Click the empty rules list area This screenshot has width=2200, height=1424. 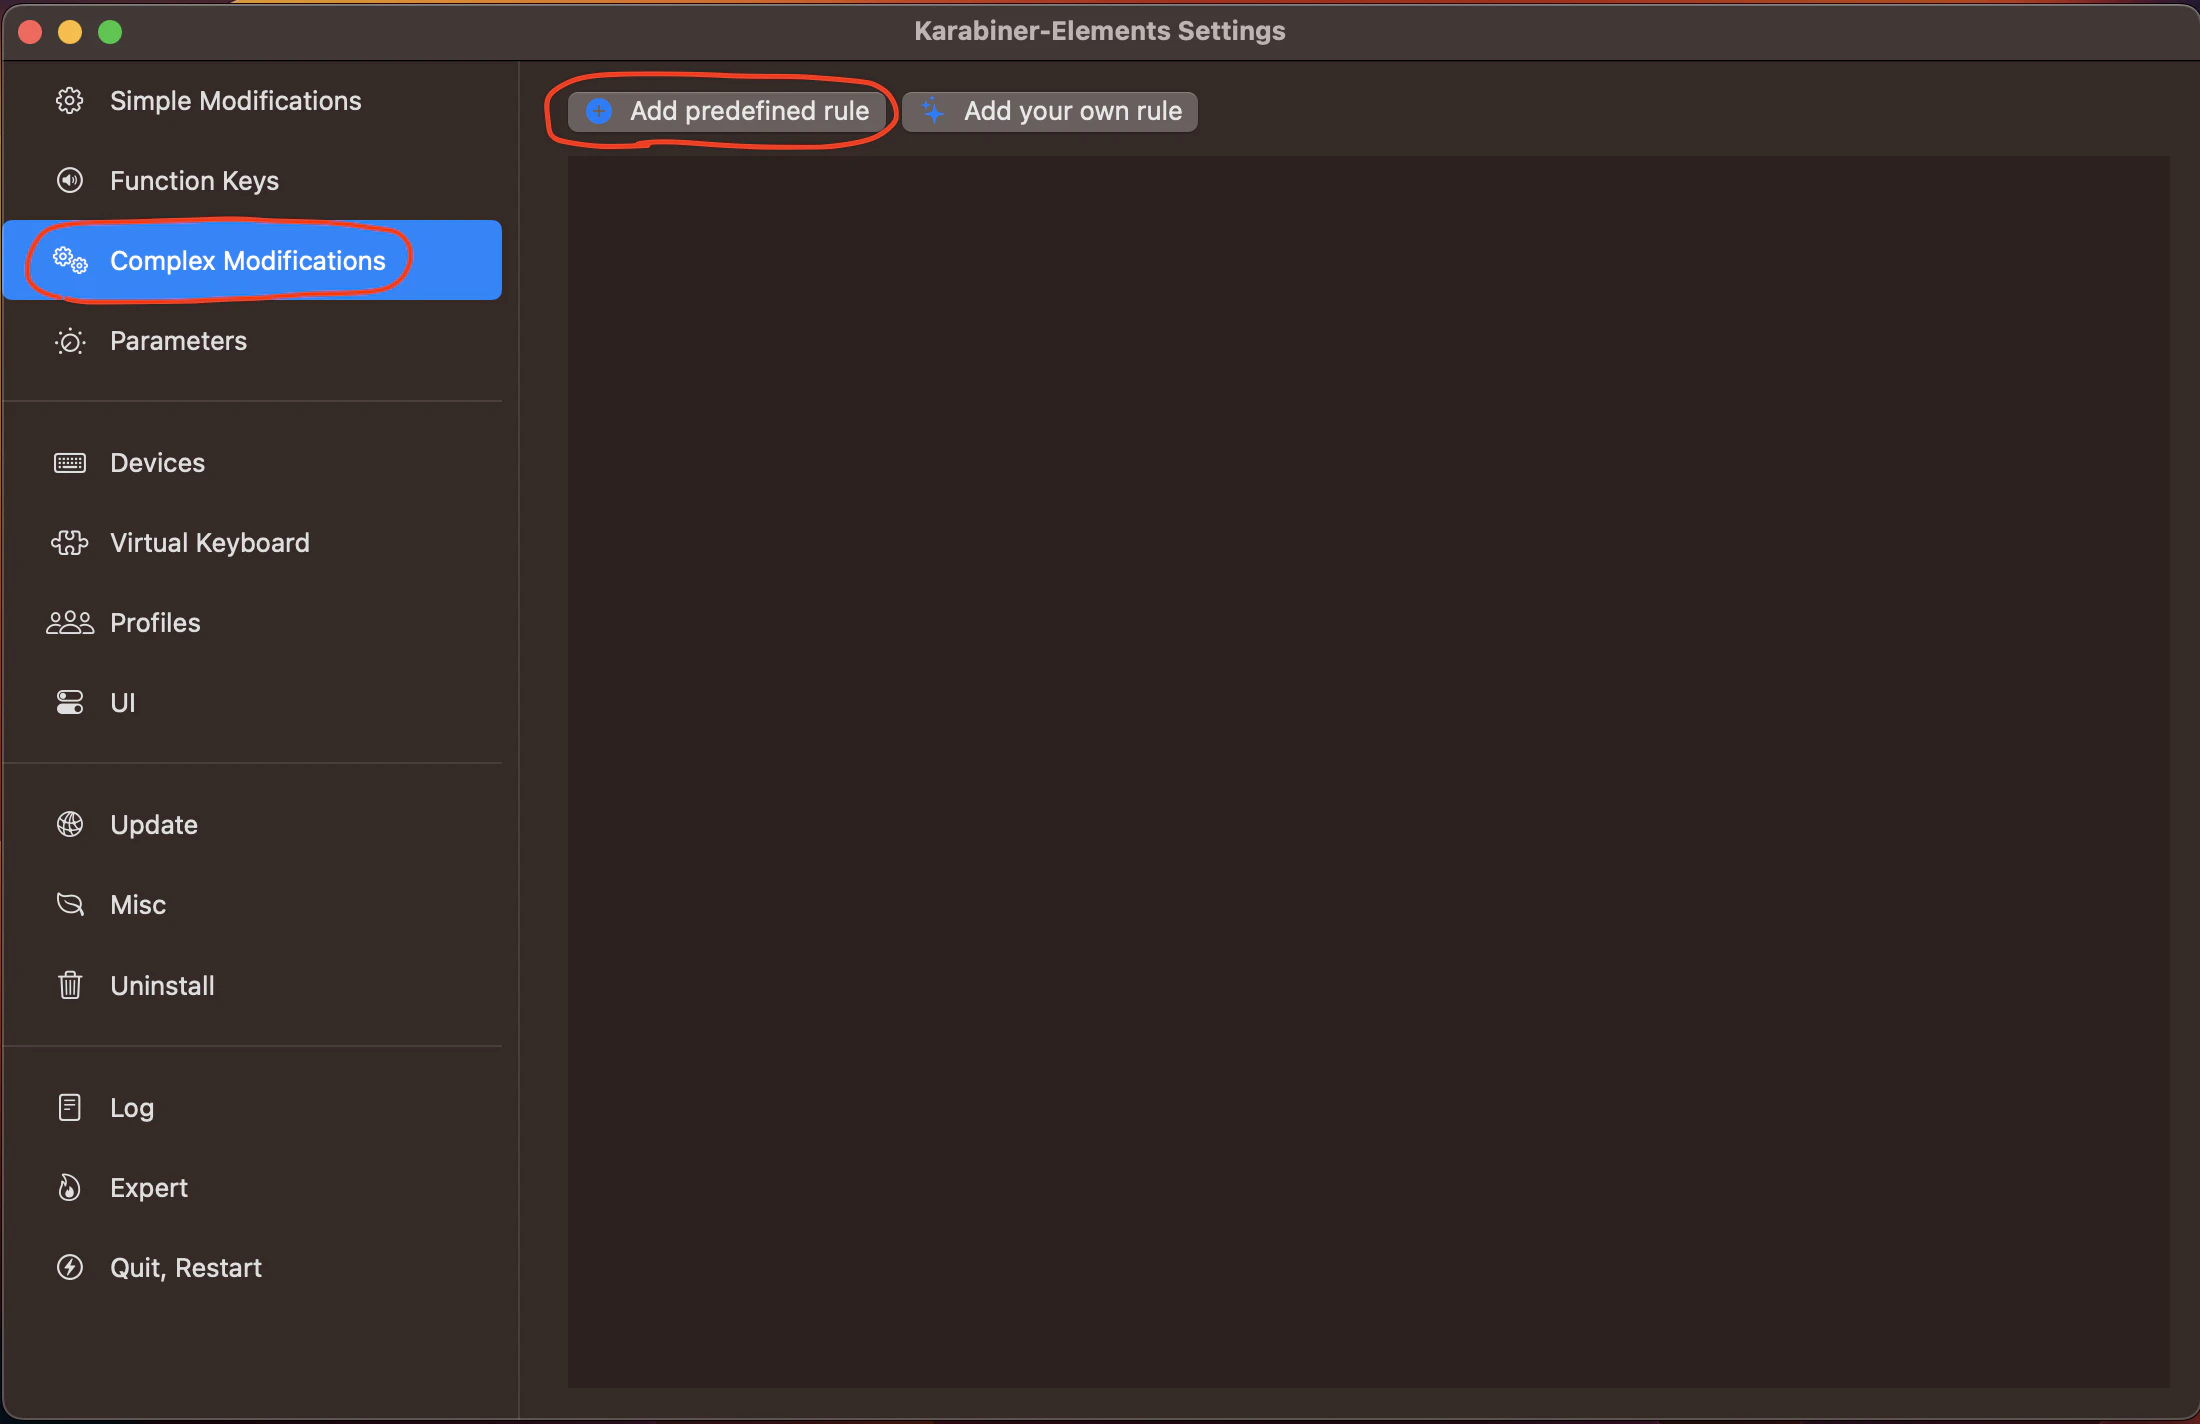1368,770
